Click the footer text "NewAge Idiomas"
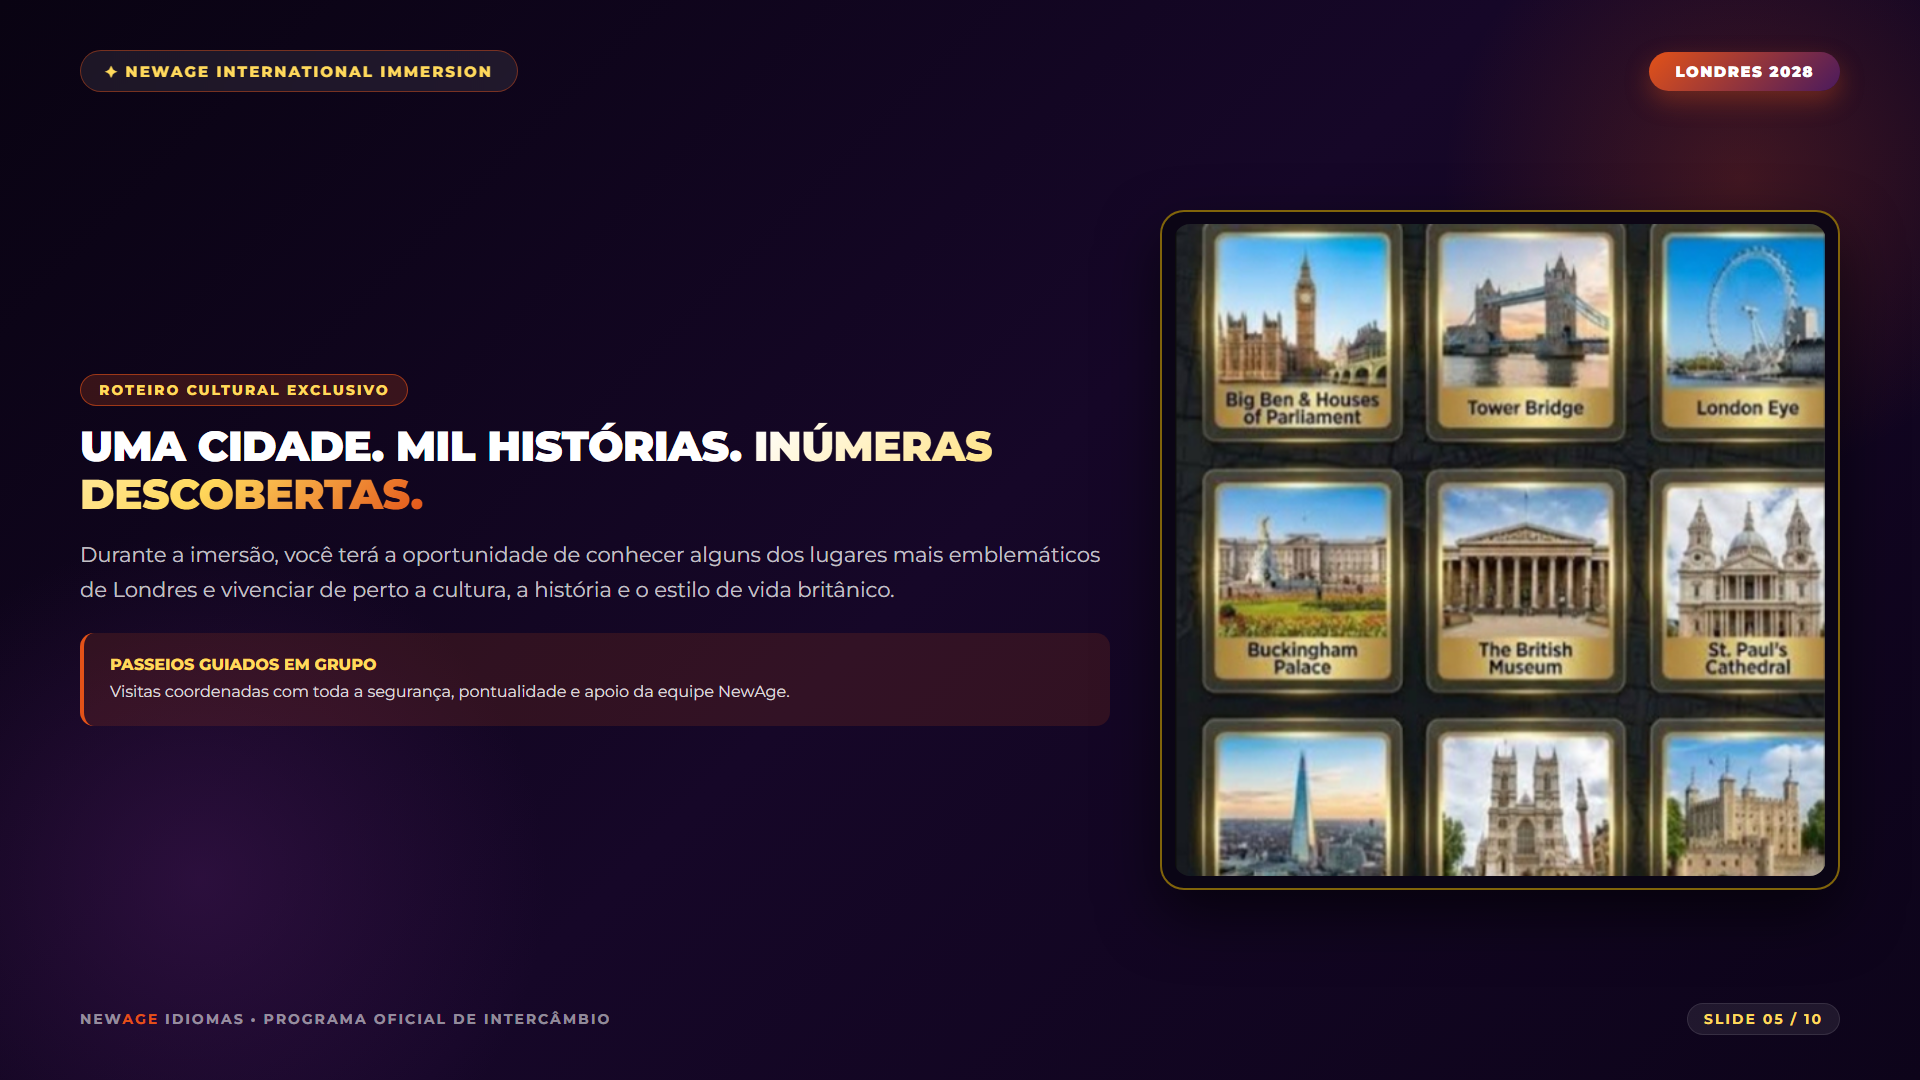This screenshot has height=1080, width=1920. (162, 1019)
